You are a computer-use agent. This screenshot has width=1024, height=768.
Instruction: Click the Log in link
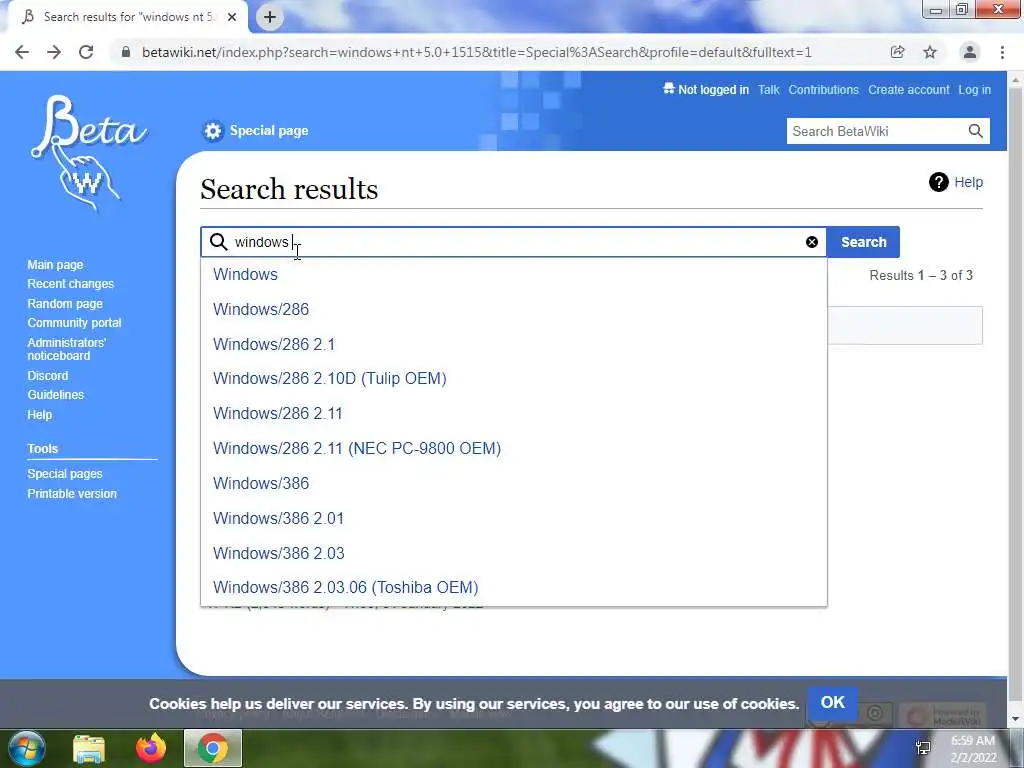tap(974, 89)
